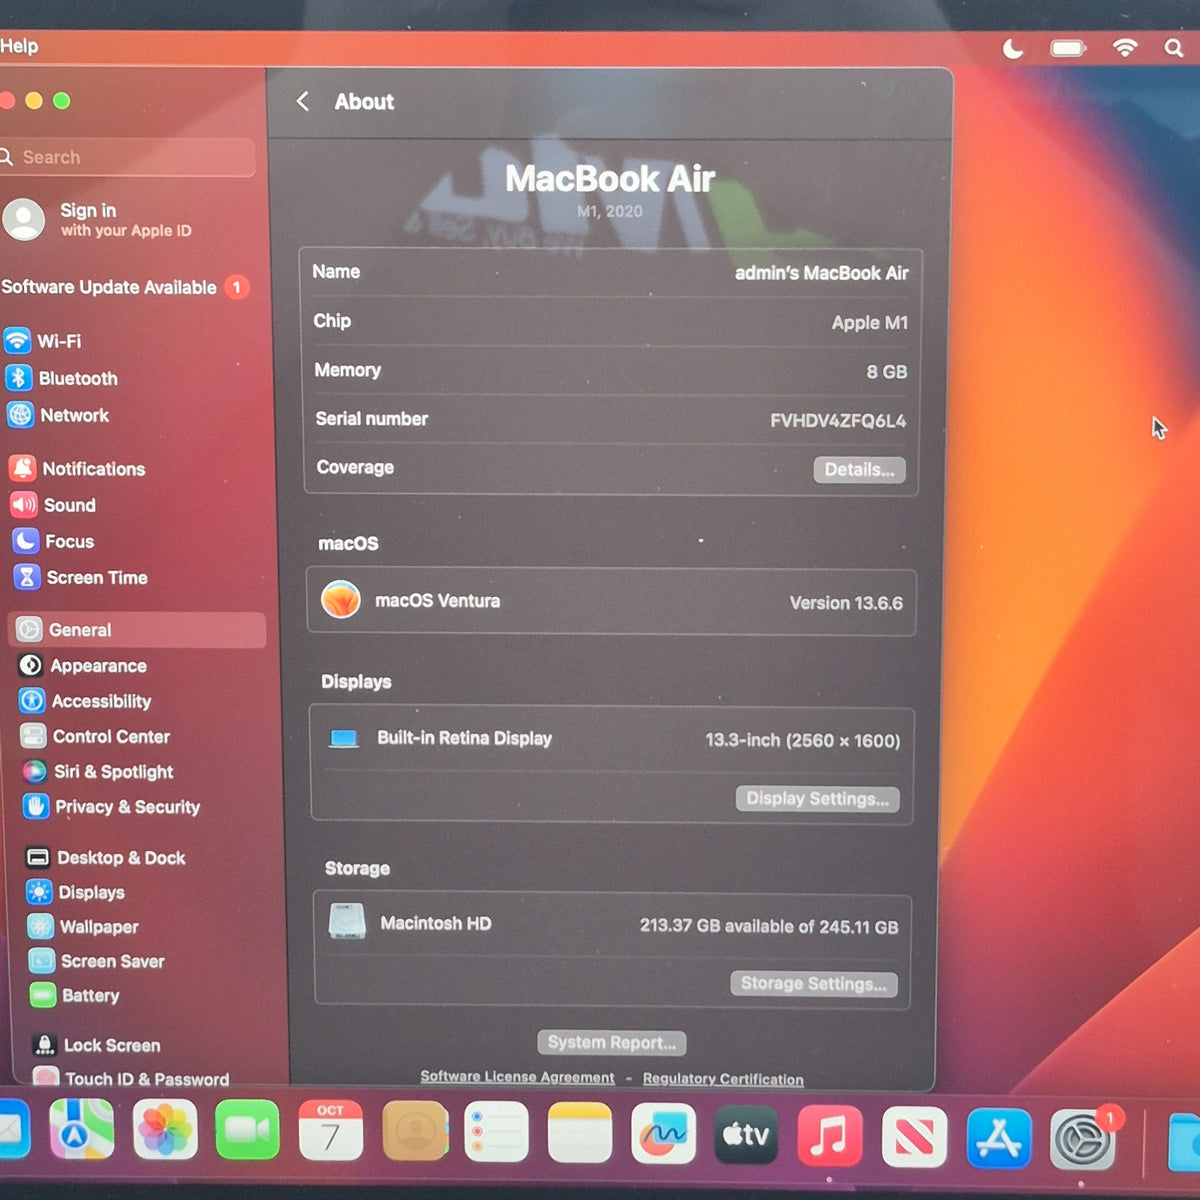Click the admin's MacBook Air name
This screenshot has height=1200, width=1200.
(x=821, y=273)
